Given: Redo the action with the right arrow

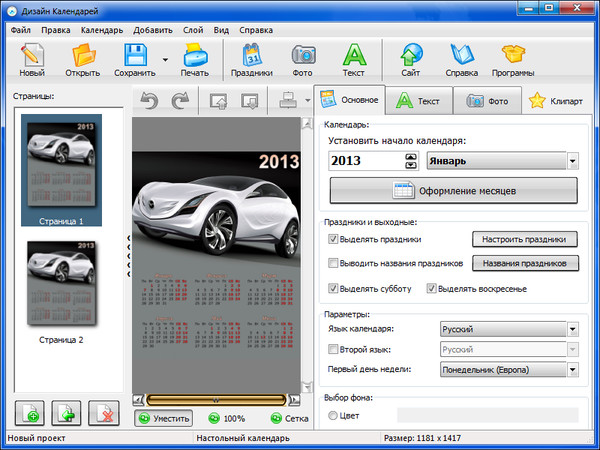Looking at the screenshot, I should click(181, 101).
